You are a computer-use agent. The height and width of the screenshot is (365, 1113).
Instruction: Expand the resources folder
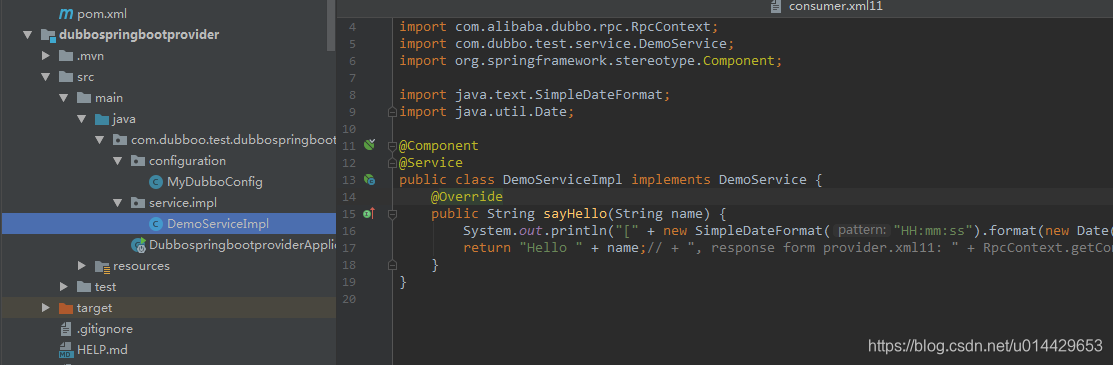click(82, 266)
